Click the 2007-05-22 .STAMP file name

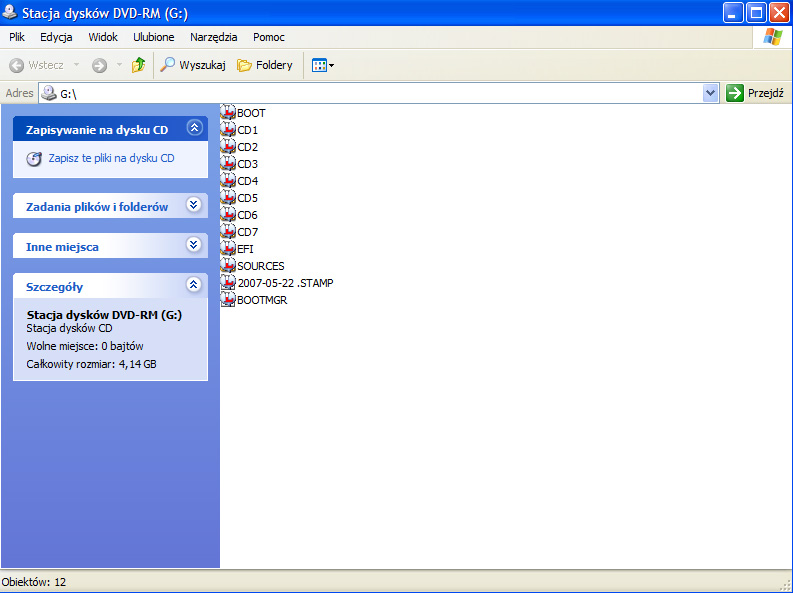tap(286, 283)
